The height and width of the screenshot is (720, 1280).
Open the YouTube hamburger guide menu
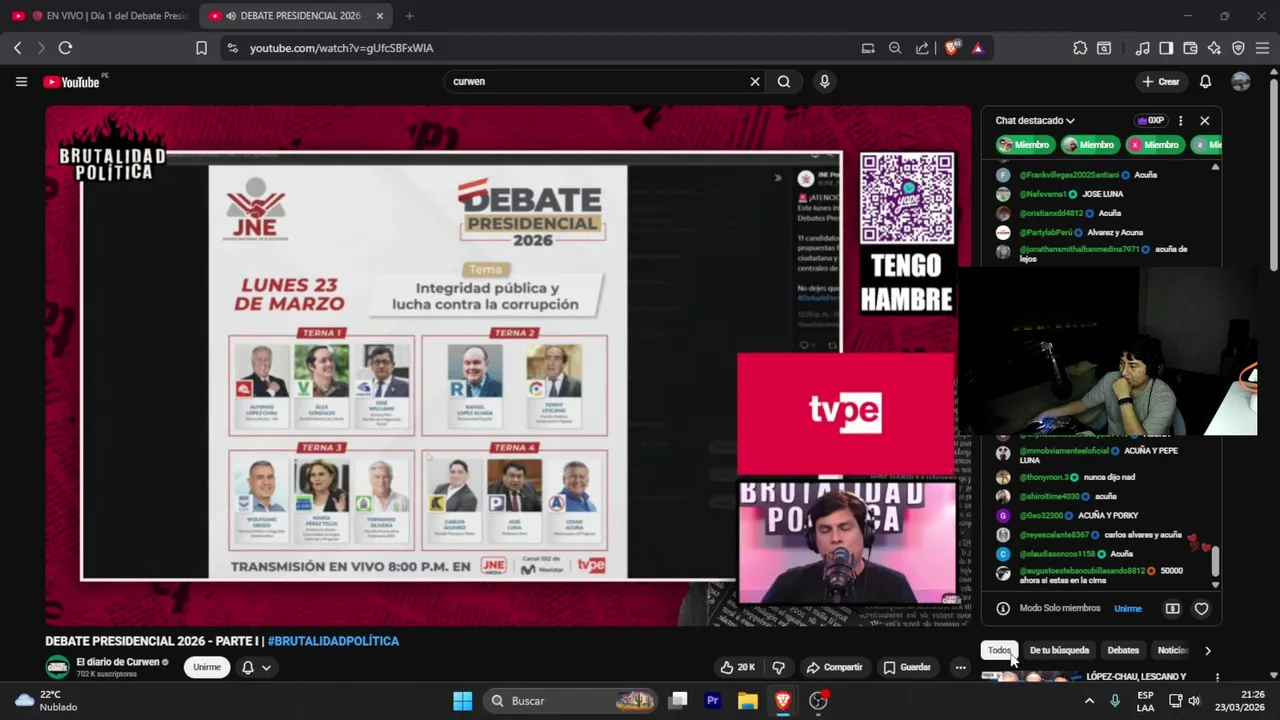click(x=21, y=82)
